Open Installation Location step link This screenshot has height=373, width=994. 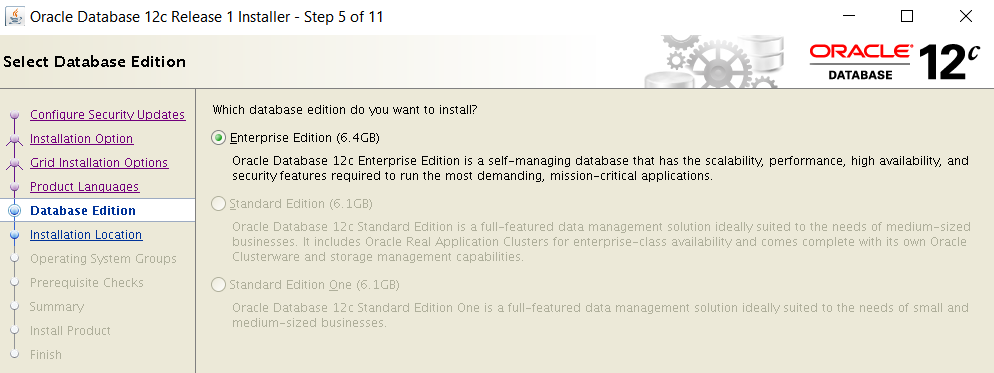click(86, 235)
